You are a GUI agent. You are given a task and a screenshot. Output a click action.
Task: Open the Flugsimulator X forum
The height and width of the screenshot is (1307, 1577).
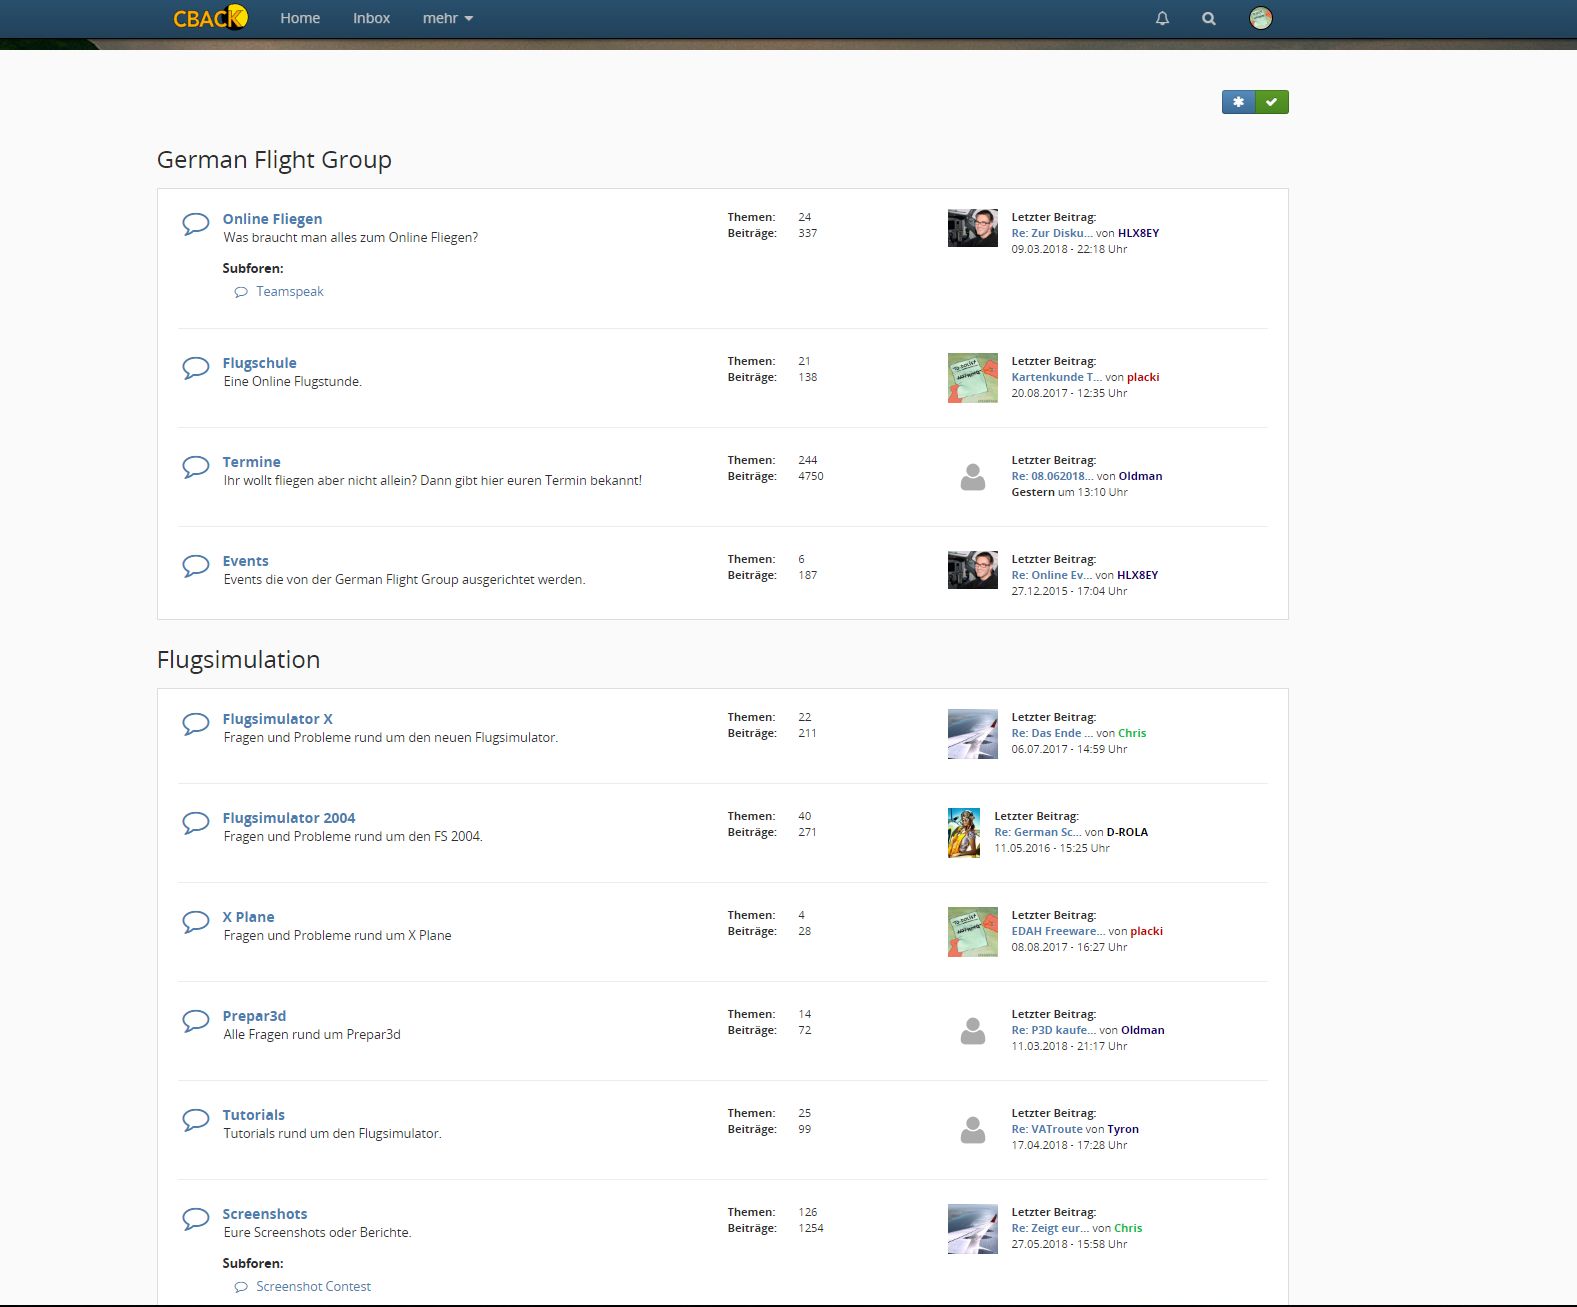tap(277, 719)
